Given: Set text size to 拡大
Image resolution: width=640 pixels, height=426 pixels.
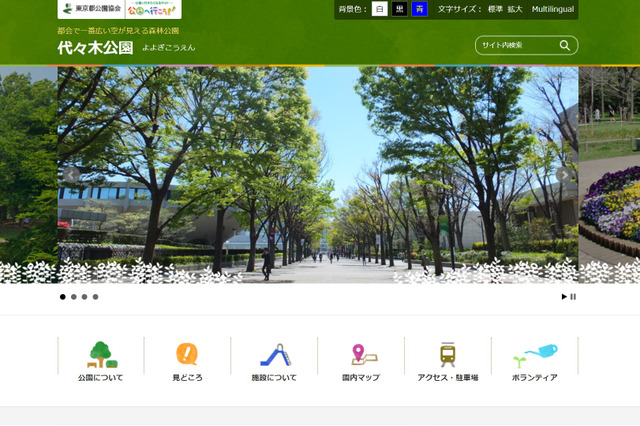Looking at the screenshot, I should tap(515, 9).
